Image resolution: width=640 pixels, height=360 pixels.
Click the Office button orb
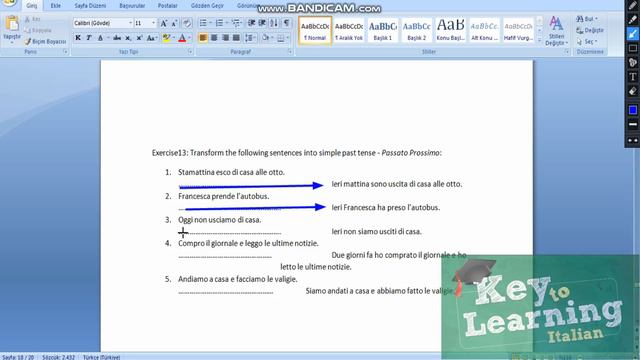pos(9,3)
